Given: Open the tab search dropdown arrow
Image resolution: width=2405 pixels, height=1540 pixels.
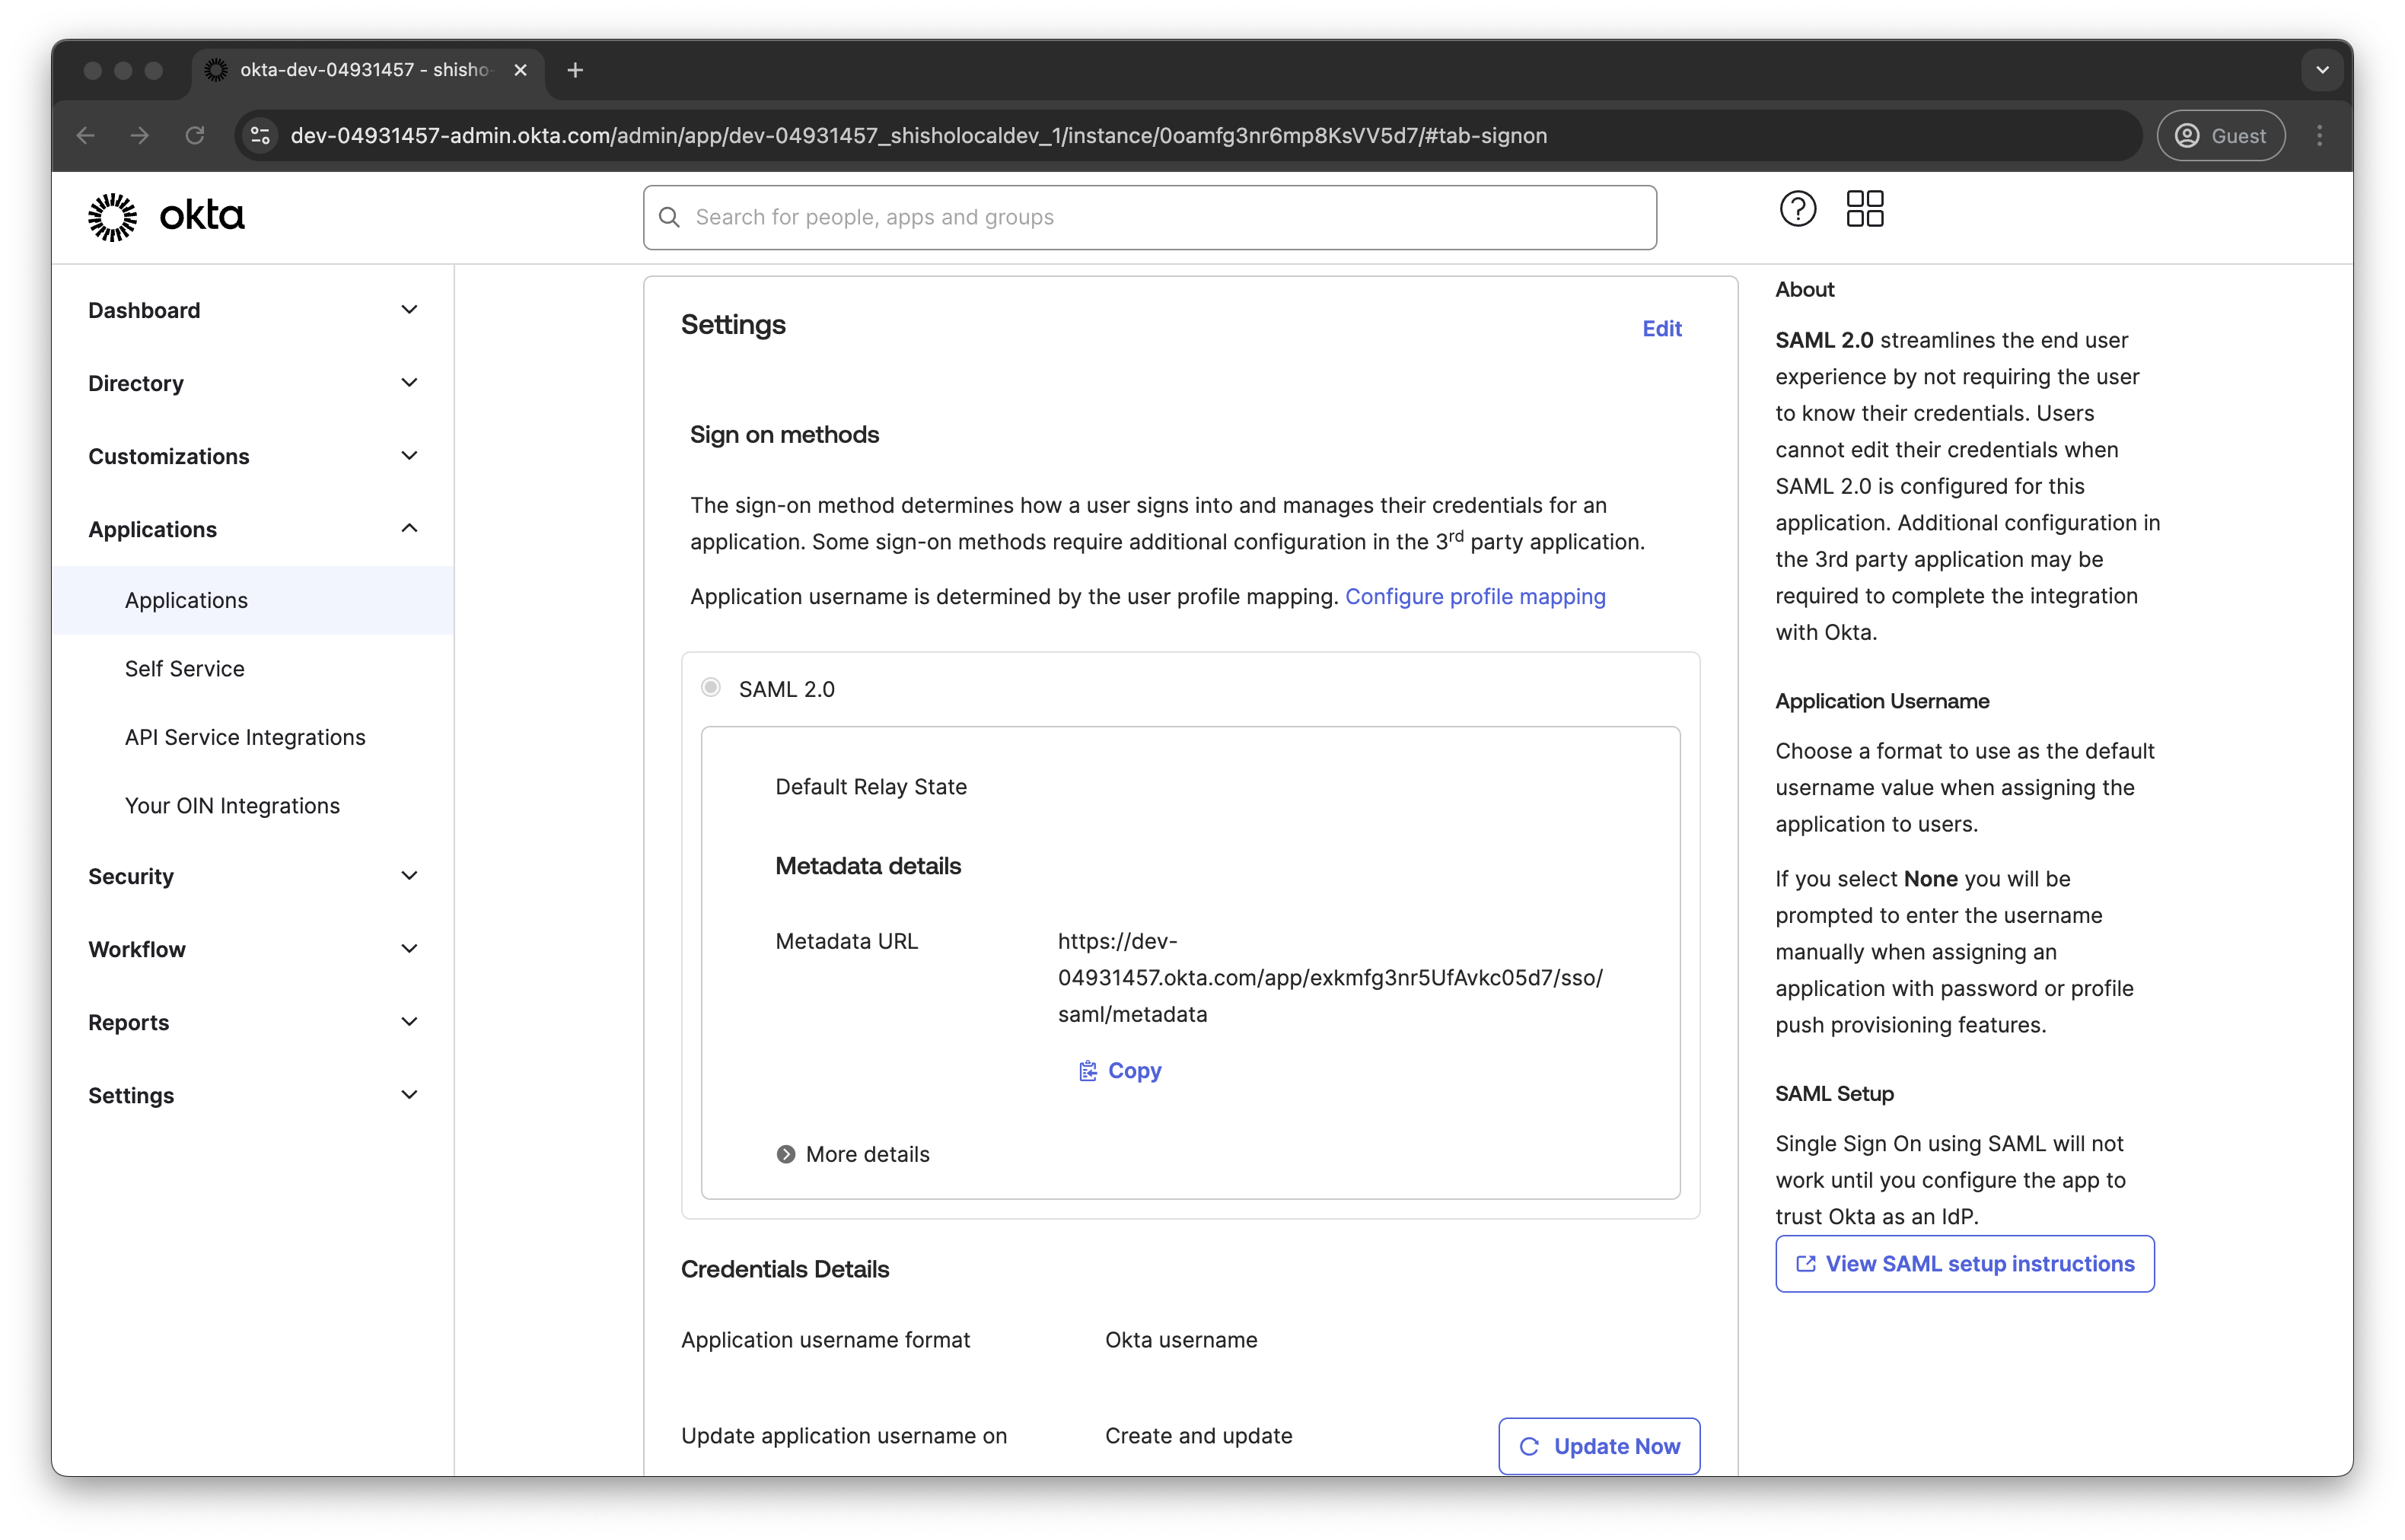Looking at the screenshot, I should 2322,70.
